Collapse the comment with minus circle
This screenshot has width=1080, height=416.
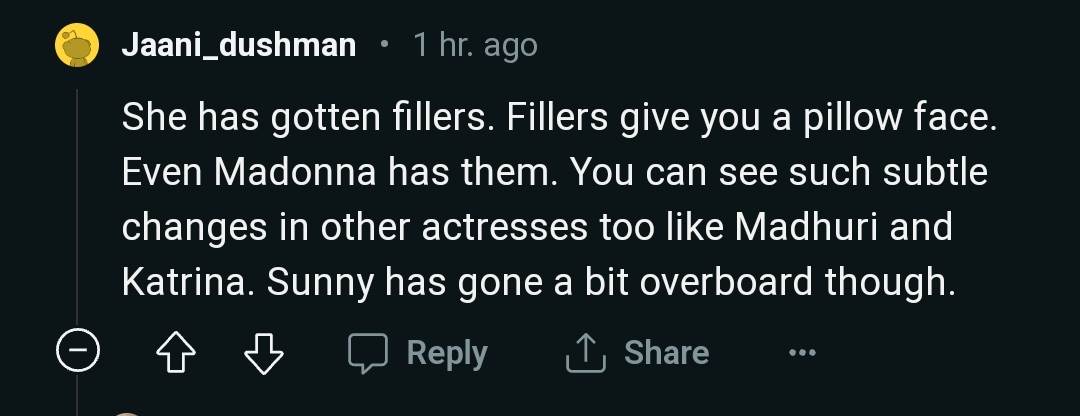click(x=78, y=353)
